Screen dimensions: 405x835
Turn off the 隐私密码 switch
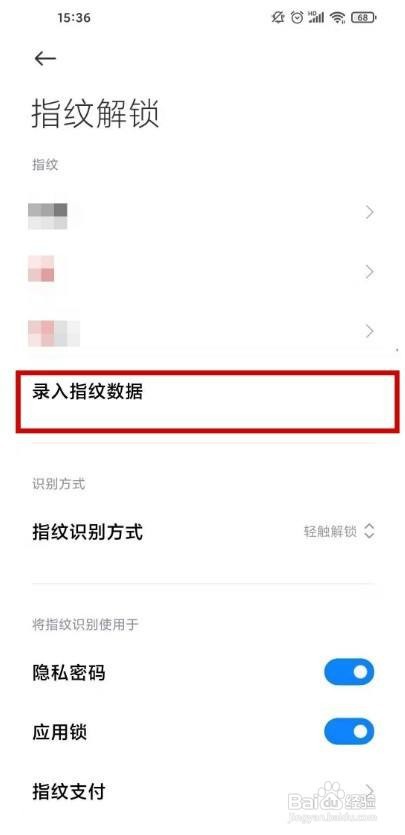coord(349,672)
